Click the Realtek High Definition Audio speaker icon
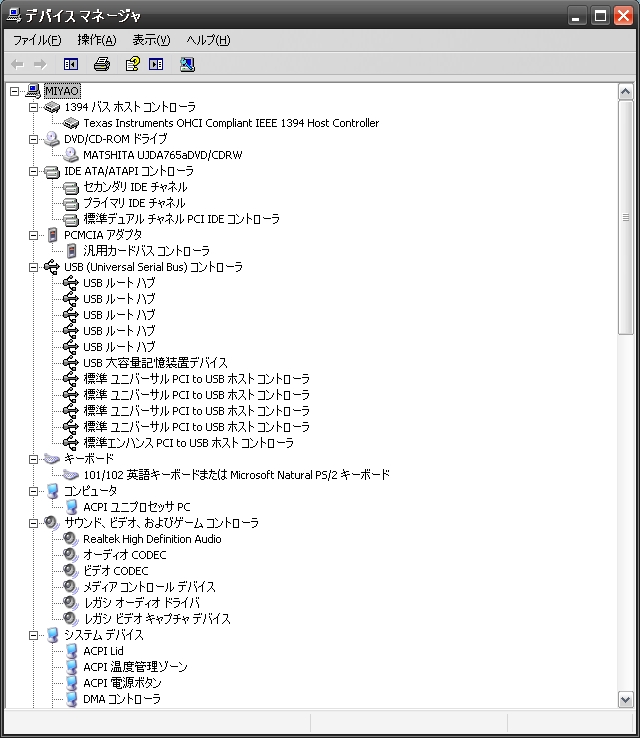Image resolution: width=640 pixels, height=738 pixels. click(71, 539)
